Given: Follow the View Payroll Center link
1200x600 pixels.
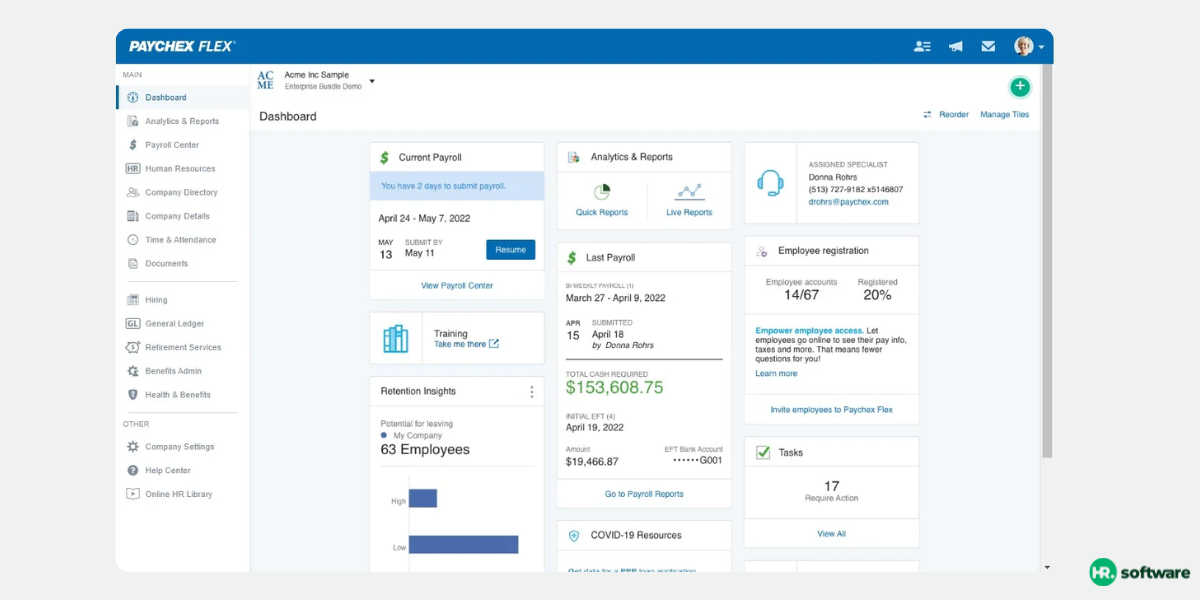Looking at the screenshot, I should coord(457,286).
